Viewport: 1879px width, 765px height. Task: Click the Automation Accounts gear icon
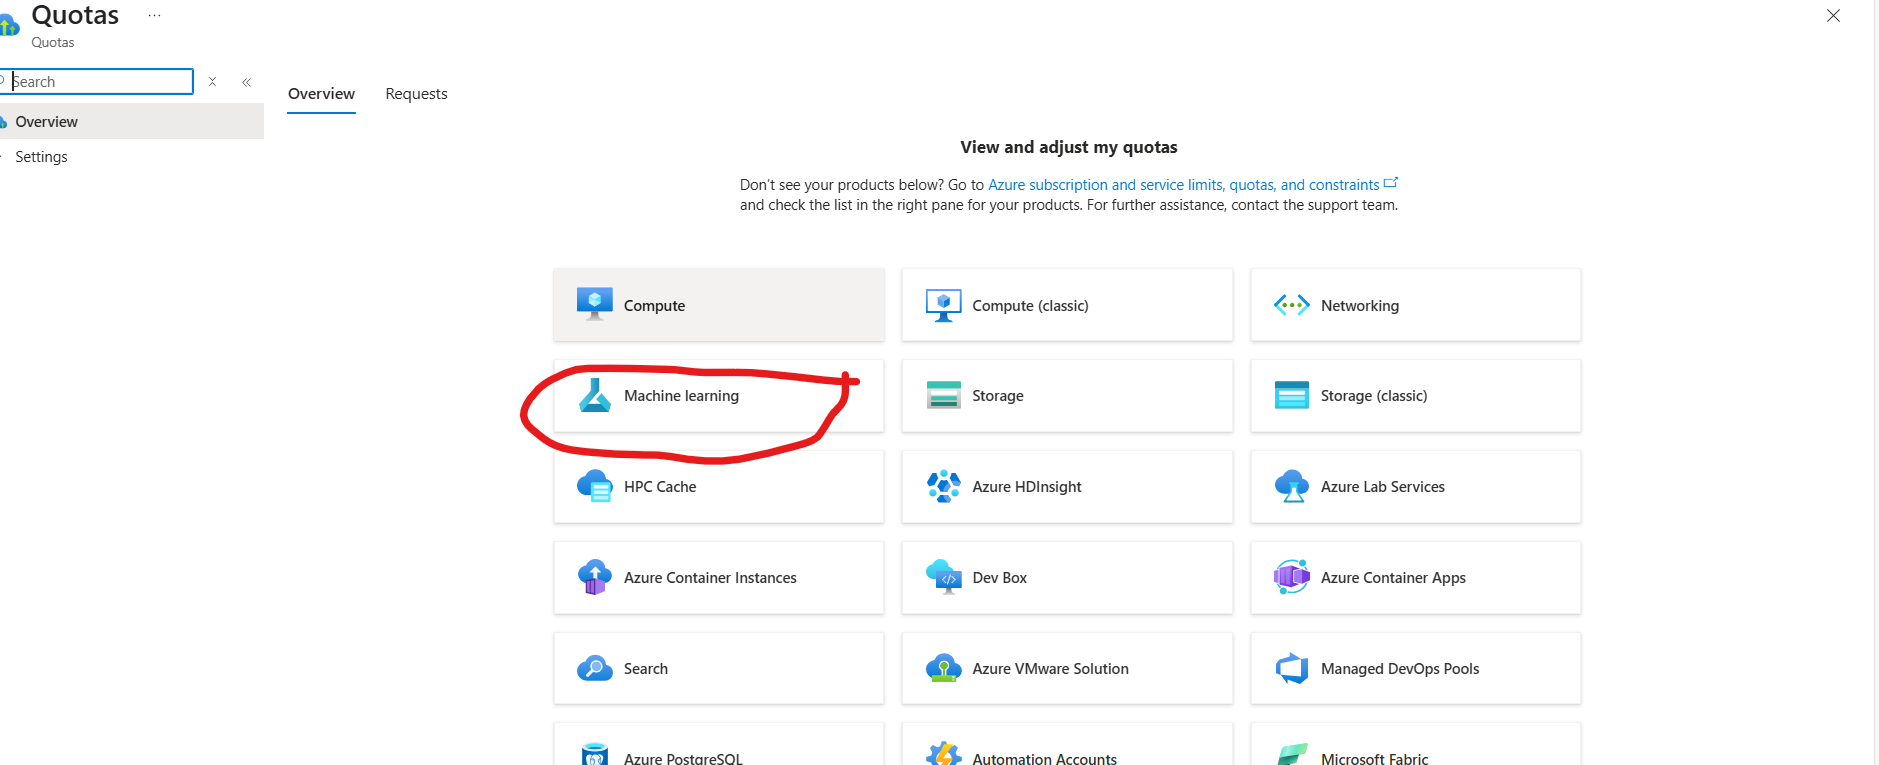point(943,754)
